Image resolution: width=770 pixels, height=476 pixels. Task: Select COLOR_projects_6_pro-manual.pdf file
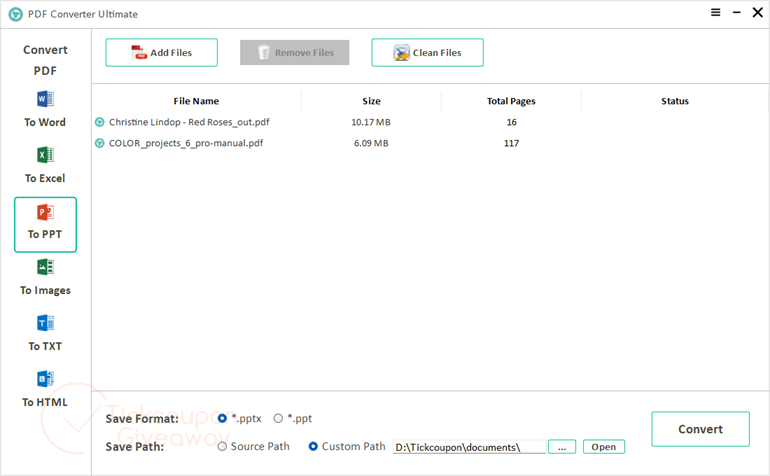point(186,143)
